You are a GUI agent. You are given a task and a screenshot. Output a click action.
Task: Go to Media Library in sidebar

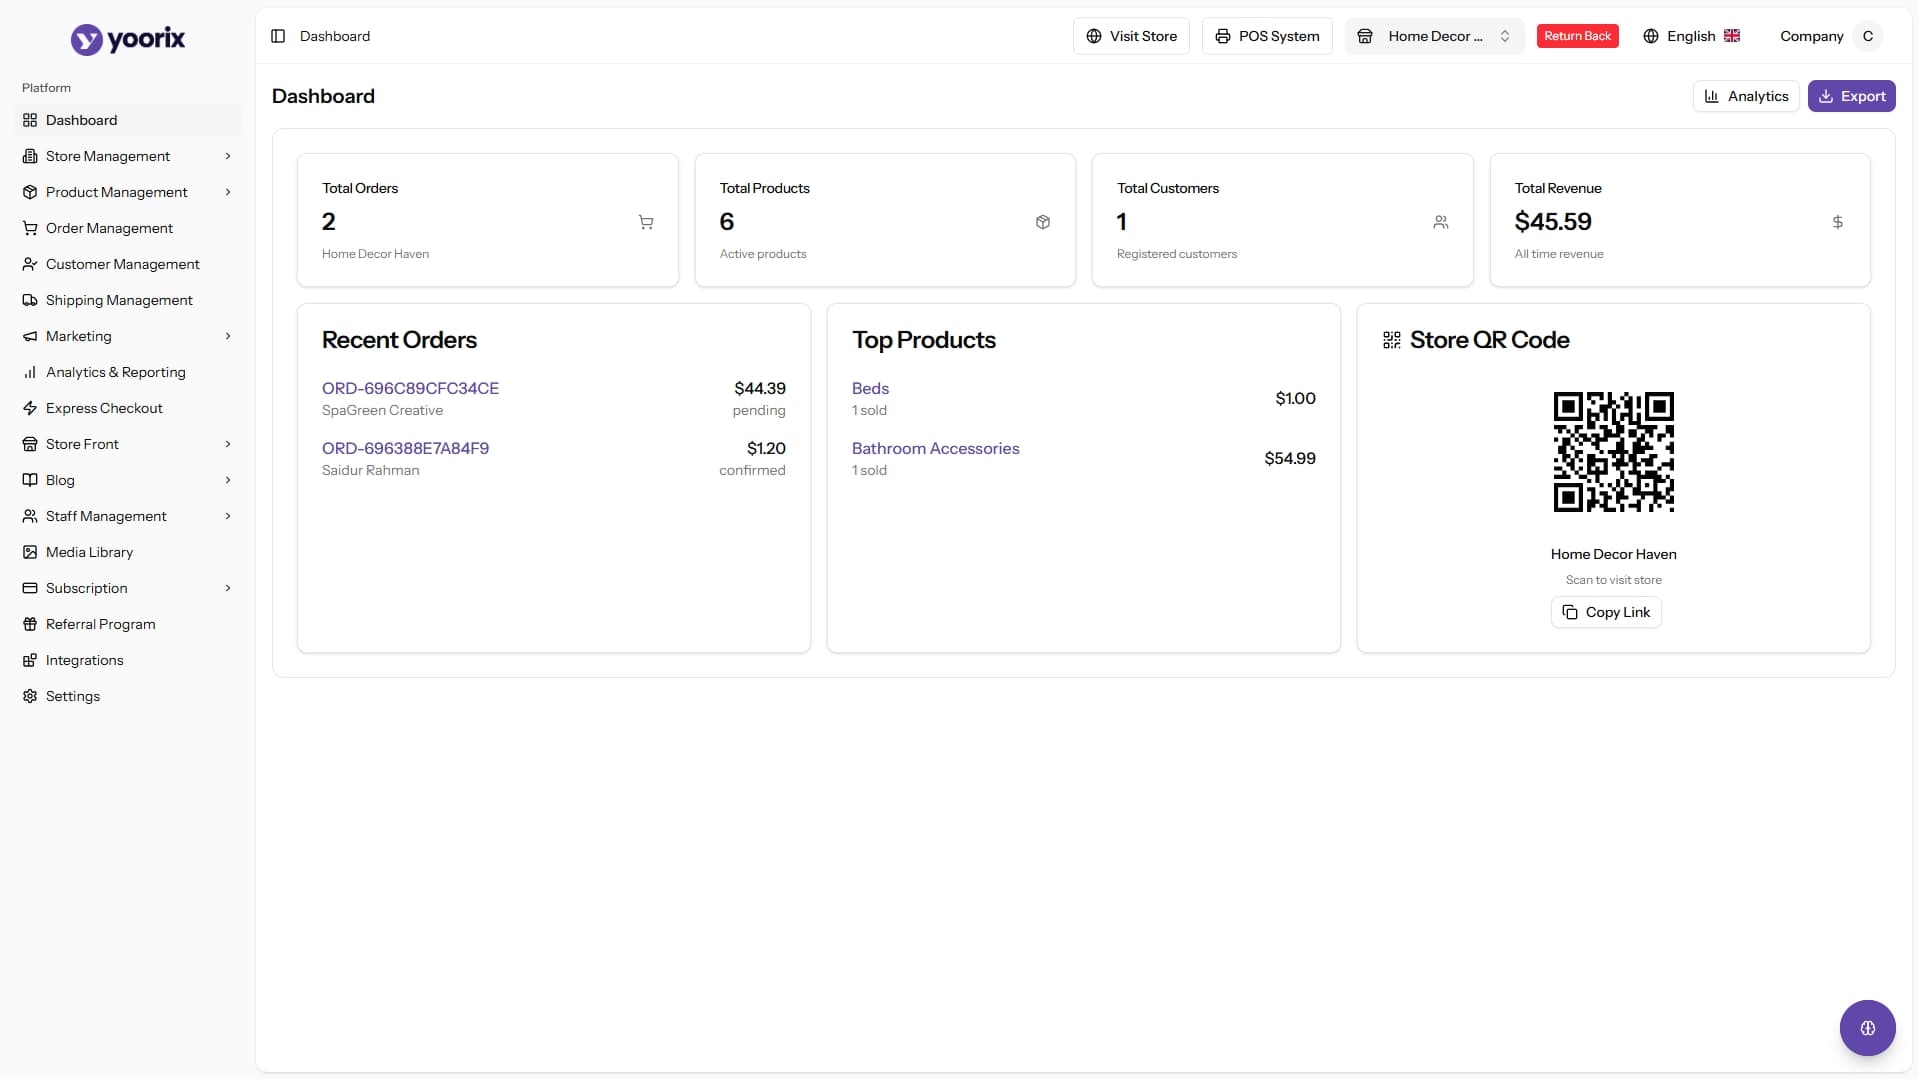[89, 552]
